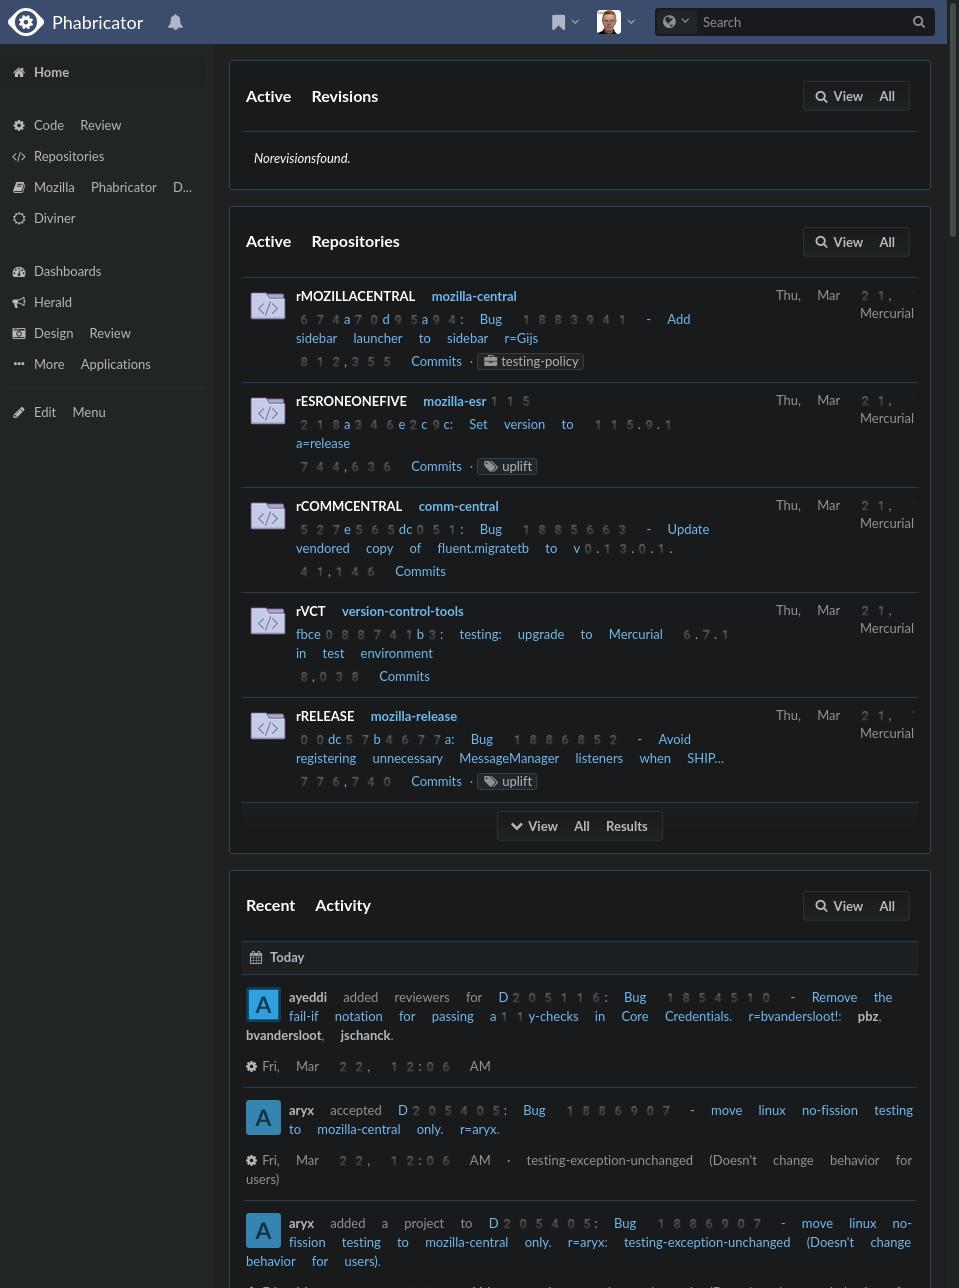Click the Design Review camera icon
This screenshot has height=1288, width=959.
19,333
